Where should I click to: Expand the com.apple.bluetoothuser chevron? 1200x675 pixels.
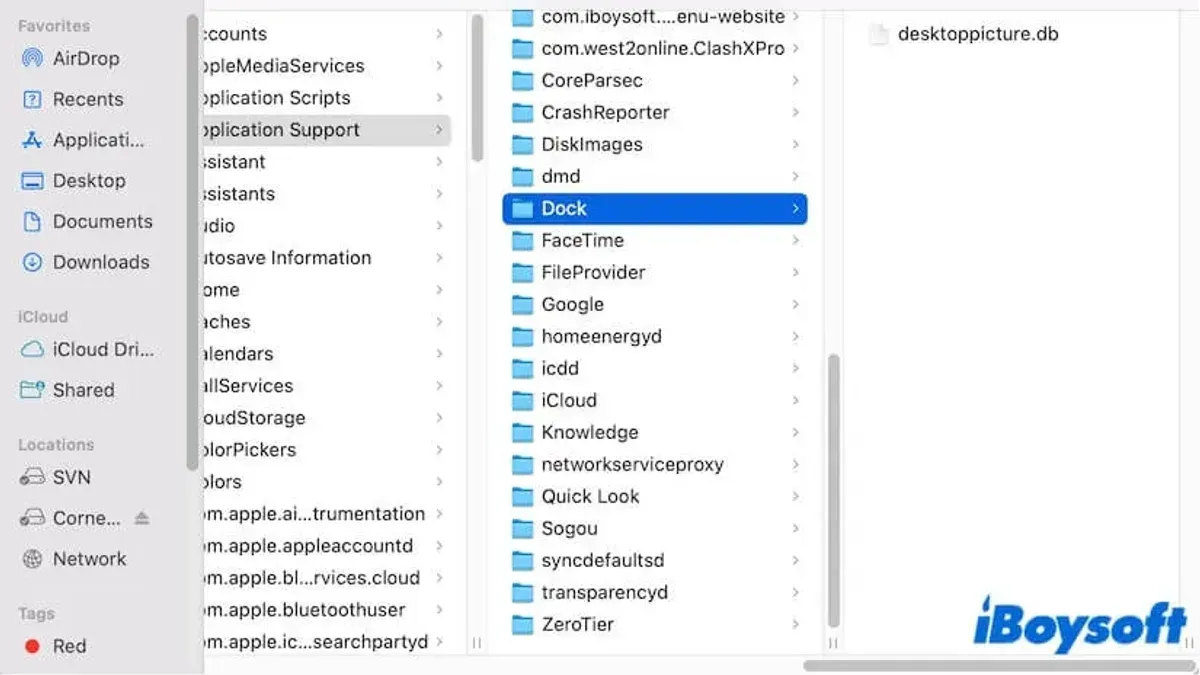click(439, 610)
